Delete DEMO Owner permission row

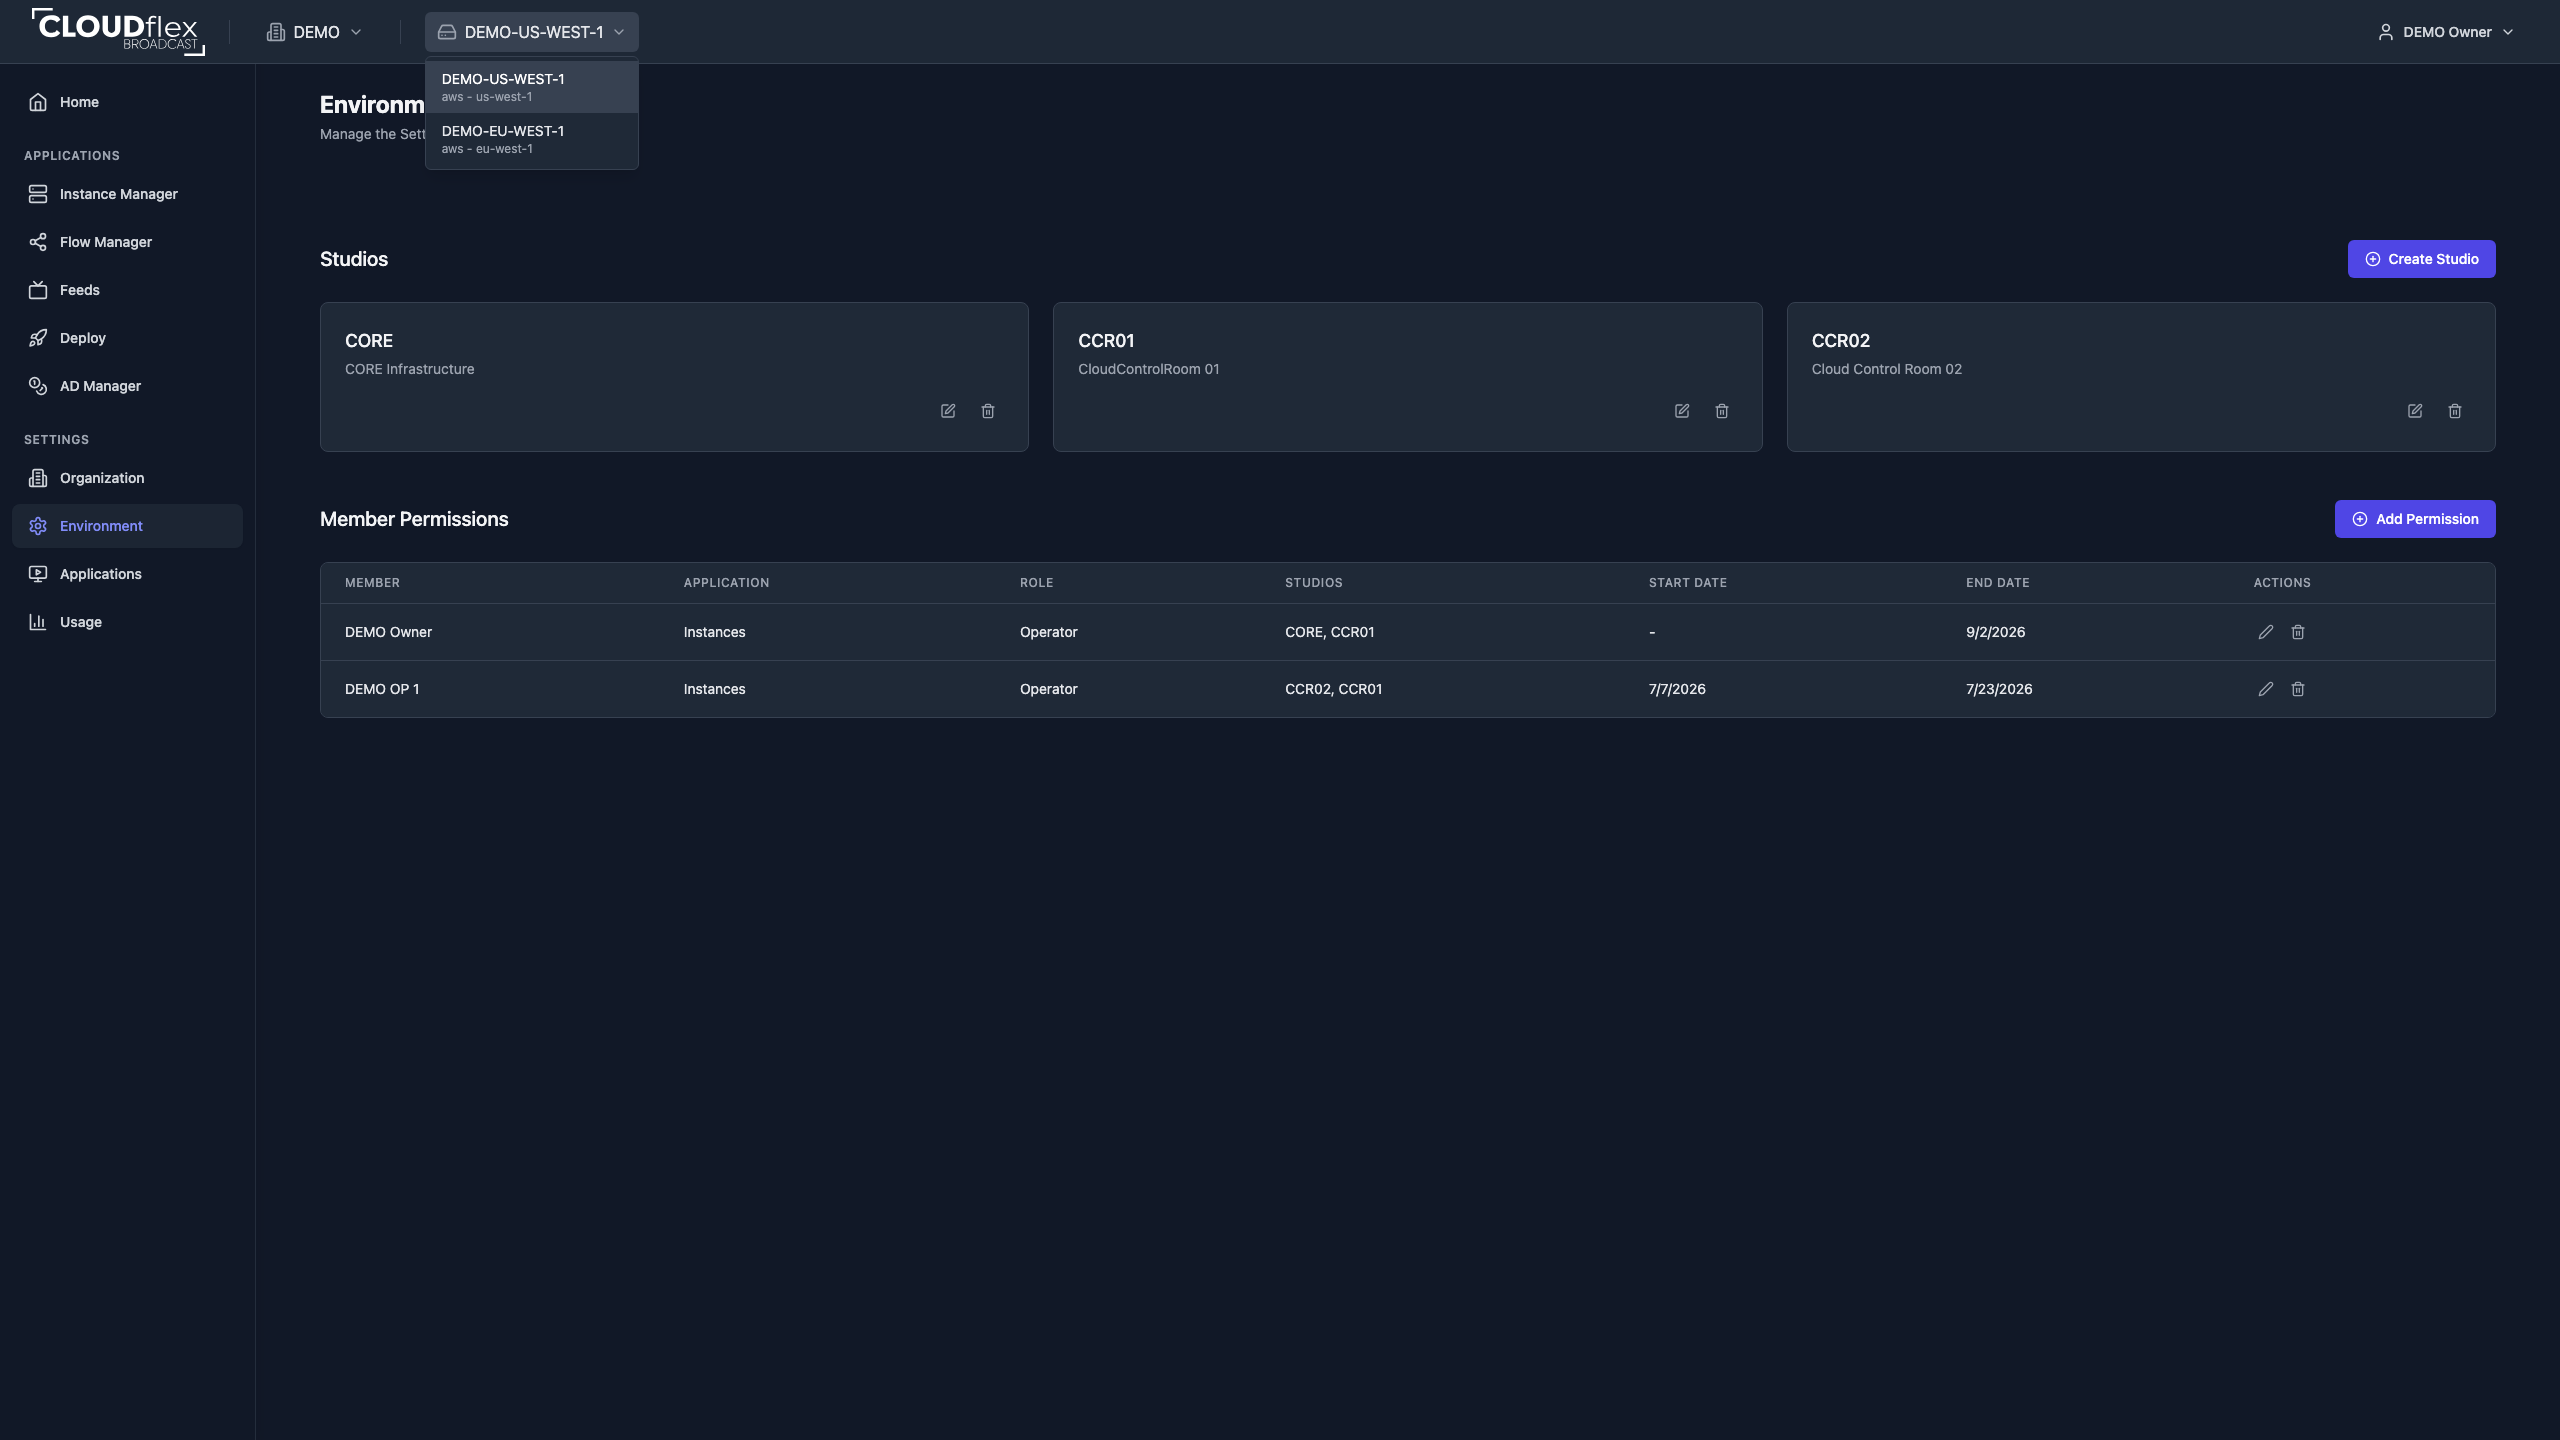point(2298,632)
